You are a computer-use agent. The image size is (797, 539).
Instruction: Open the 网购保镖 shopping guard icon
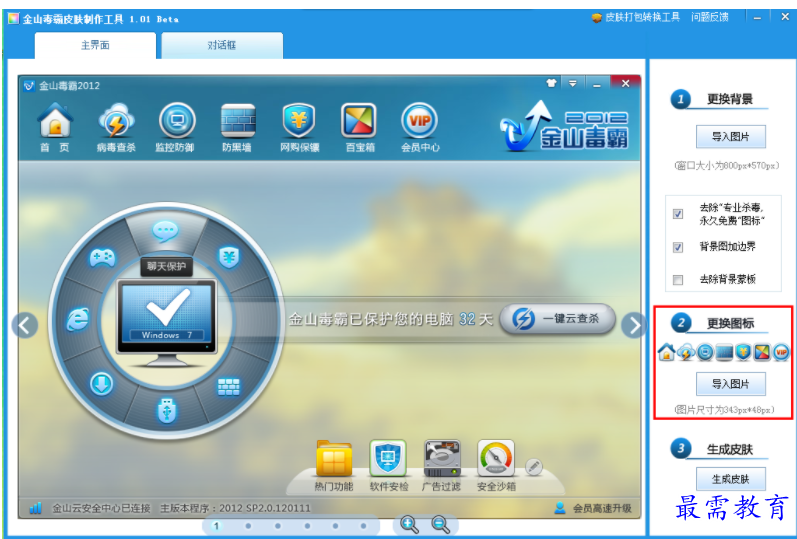coord(299,121)
